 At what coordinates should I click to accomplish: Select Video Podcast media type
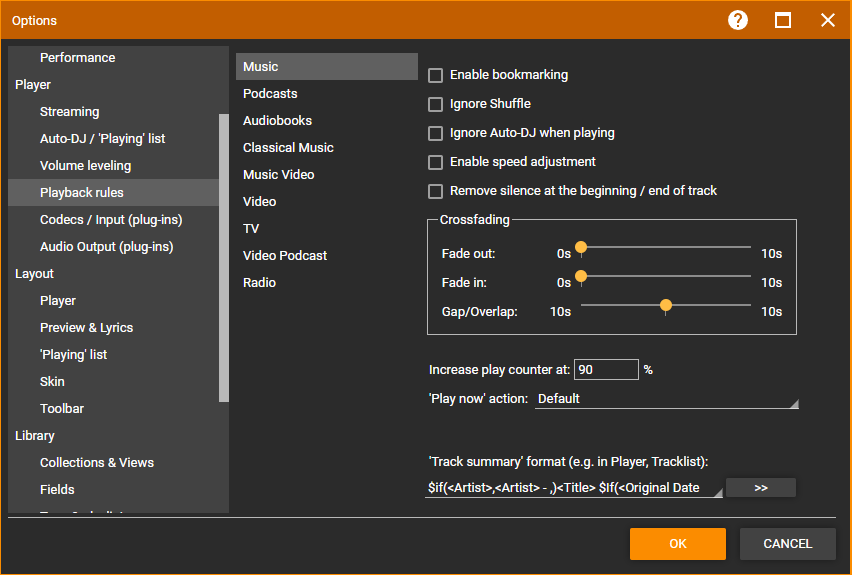pos(327,255)
